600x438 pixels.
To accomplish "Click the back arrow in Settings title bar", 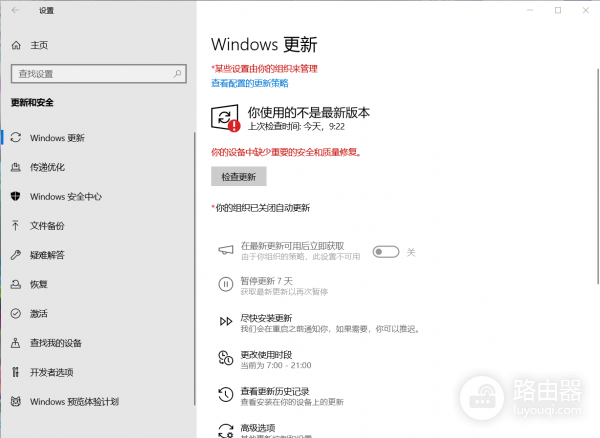I will coord(16,10).
